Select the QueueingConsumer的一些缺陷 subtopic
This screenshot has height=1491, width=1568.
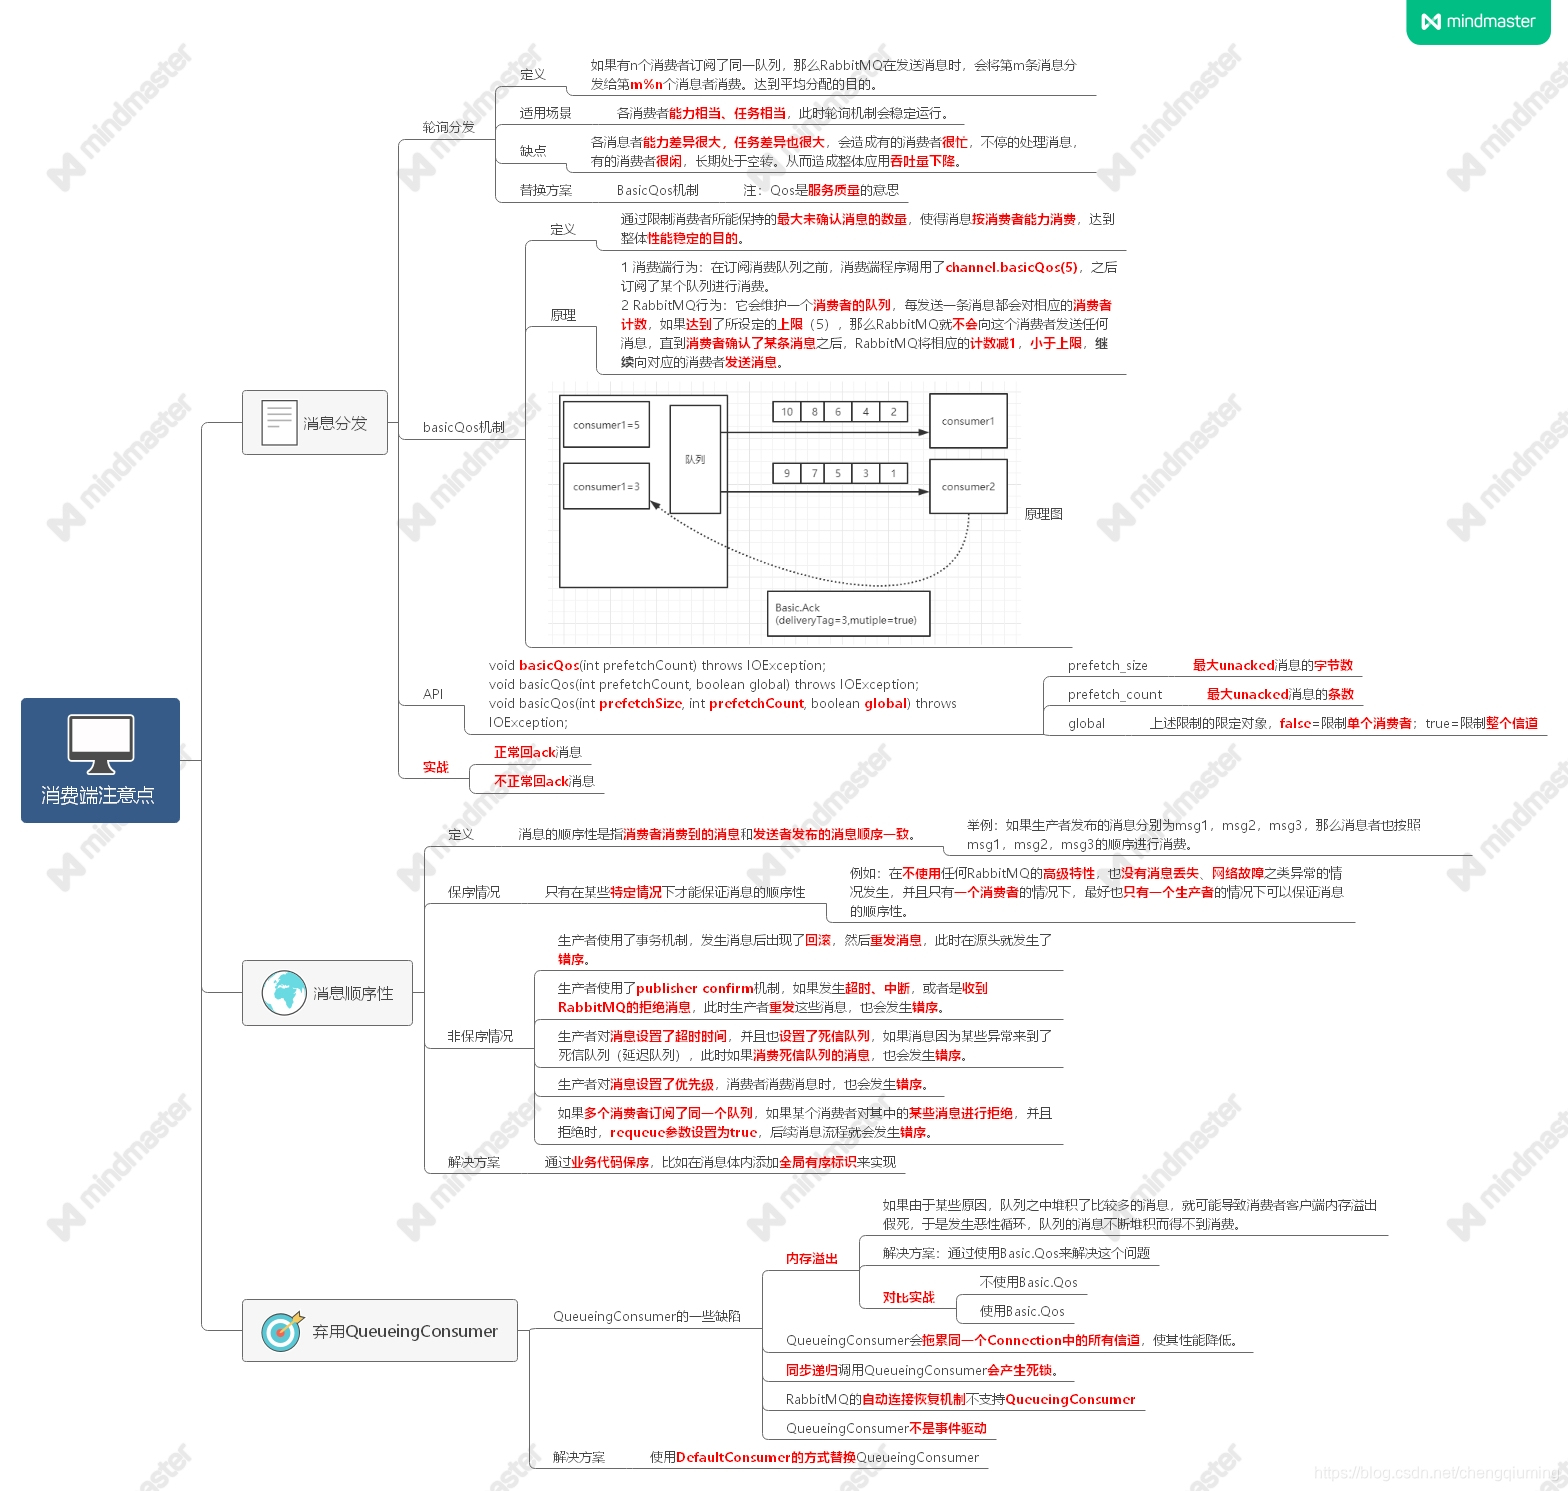(647, 1316)
